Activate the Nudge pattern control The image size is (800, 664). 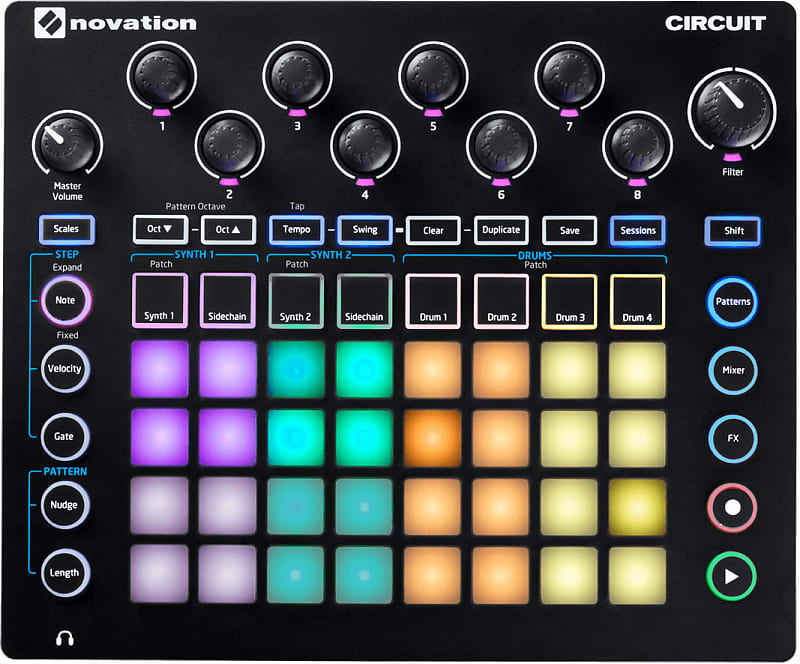tap(64, 505)
